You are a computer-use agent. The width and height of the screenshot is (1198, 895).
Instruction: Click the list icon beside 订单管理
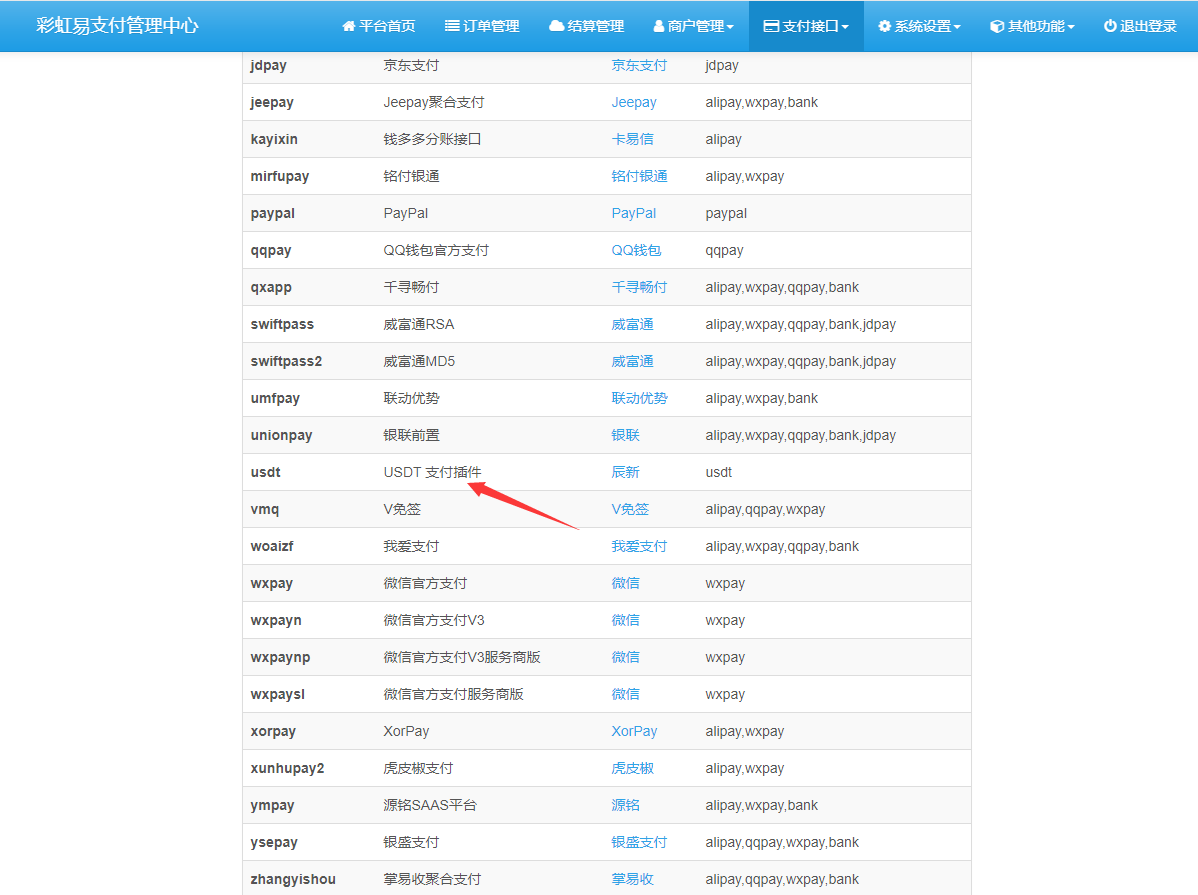pyautogui.click(x=452, y=26)
